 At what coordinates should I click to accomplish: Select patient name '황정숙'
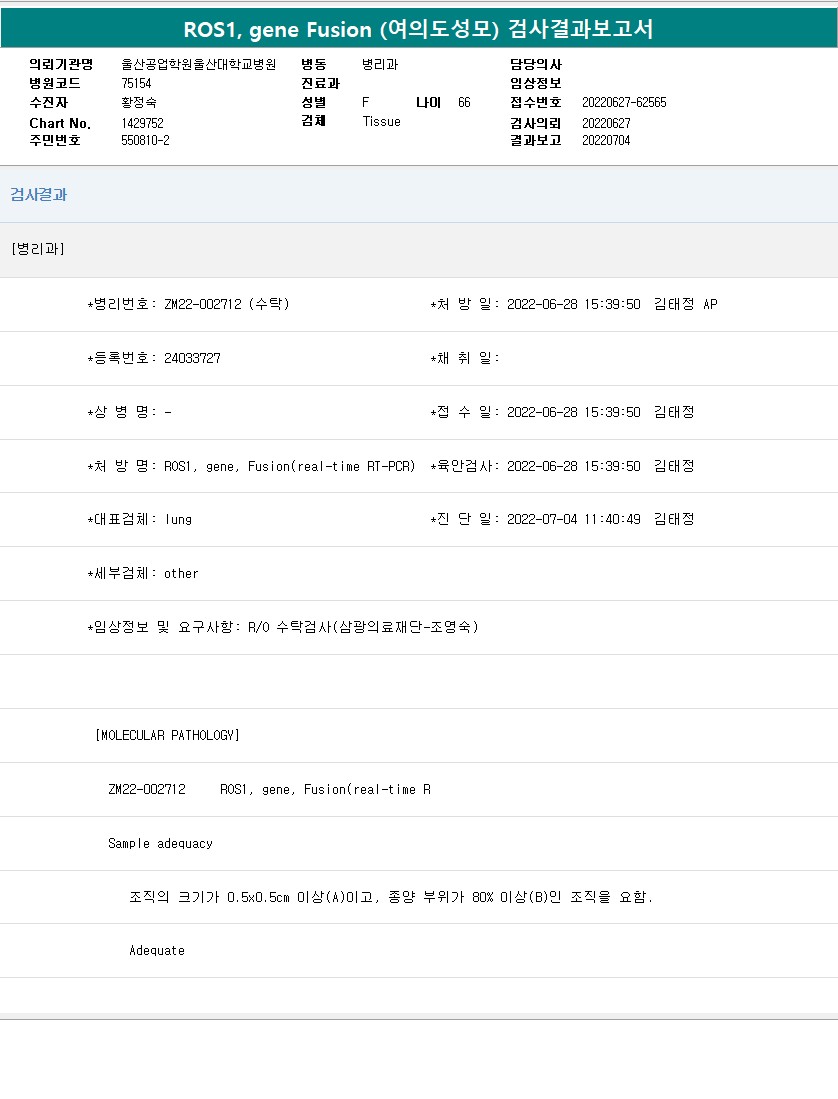[139, 102]
